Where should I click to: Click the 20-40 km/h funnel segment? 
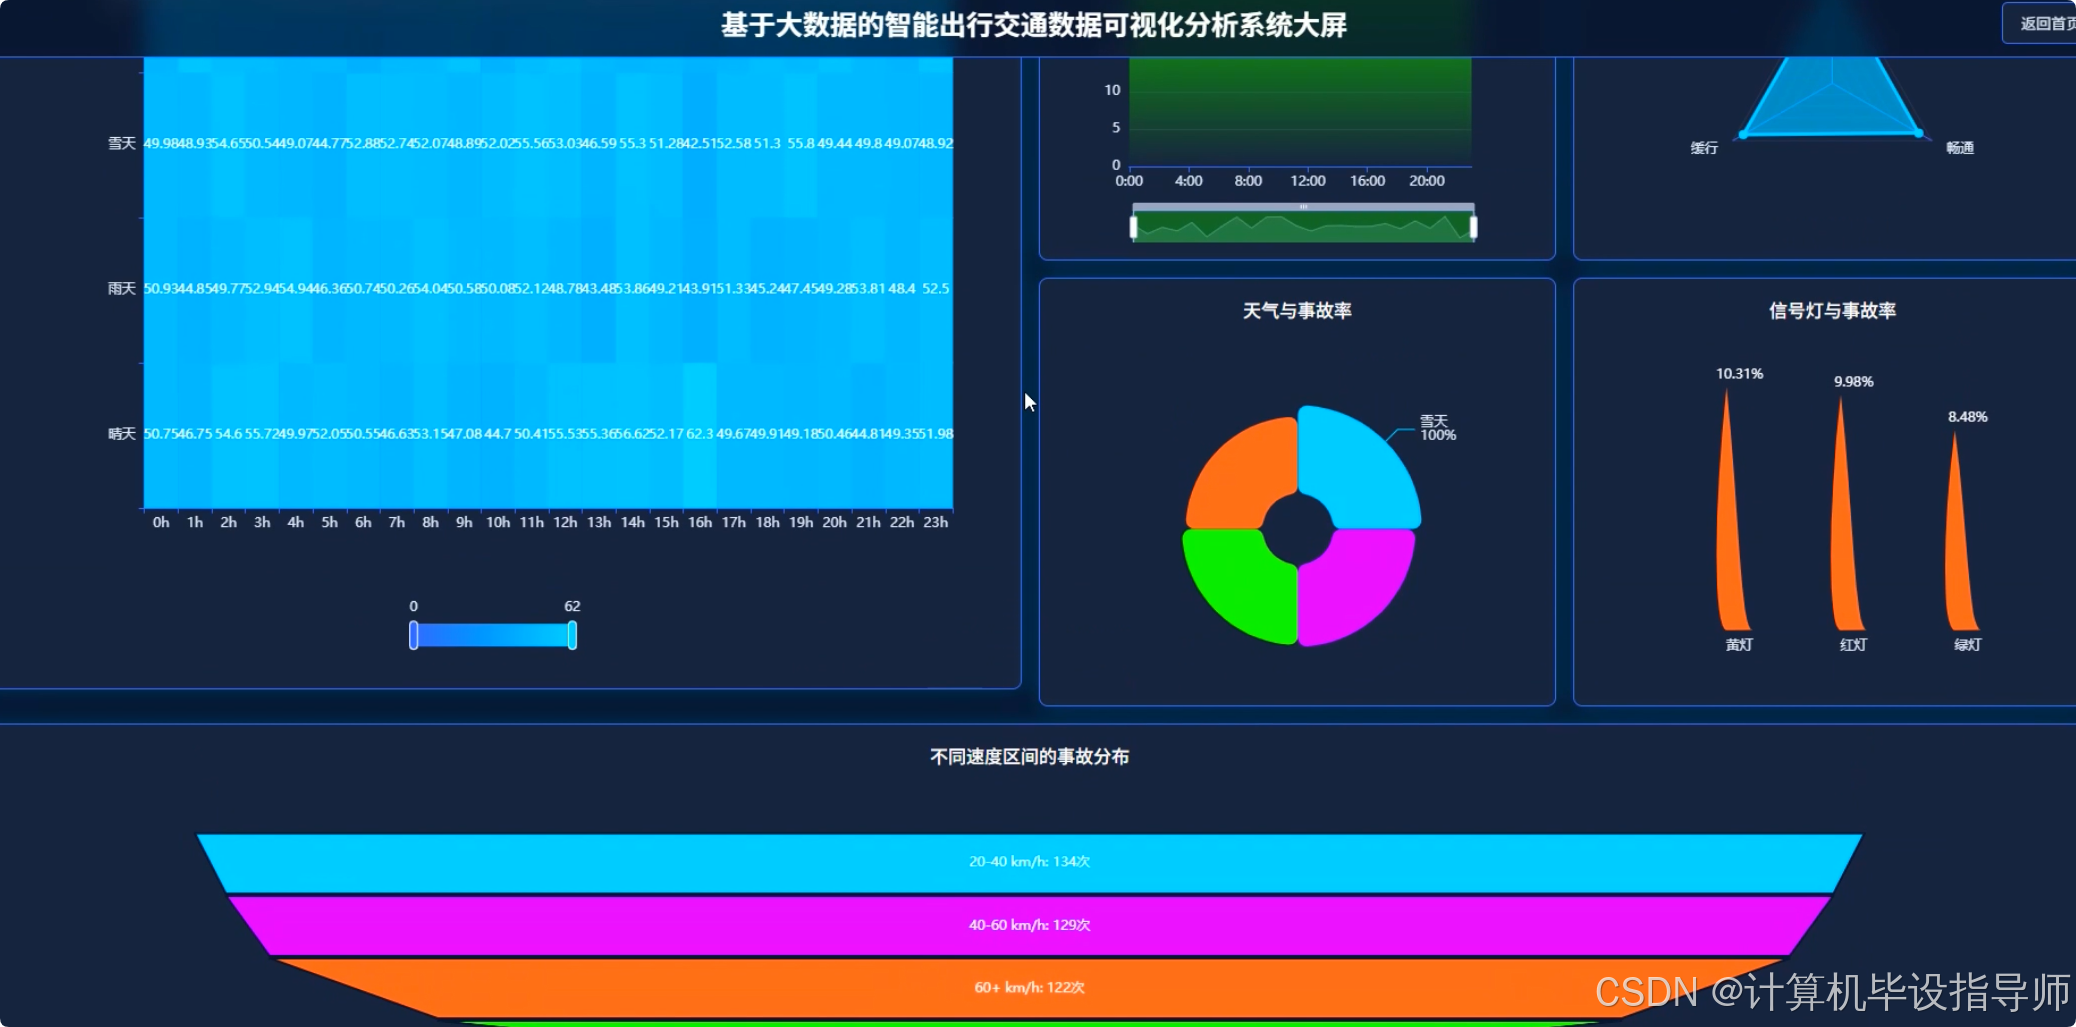click(1028, 859)
